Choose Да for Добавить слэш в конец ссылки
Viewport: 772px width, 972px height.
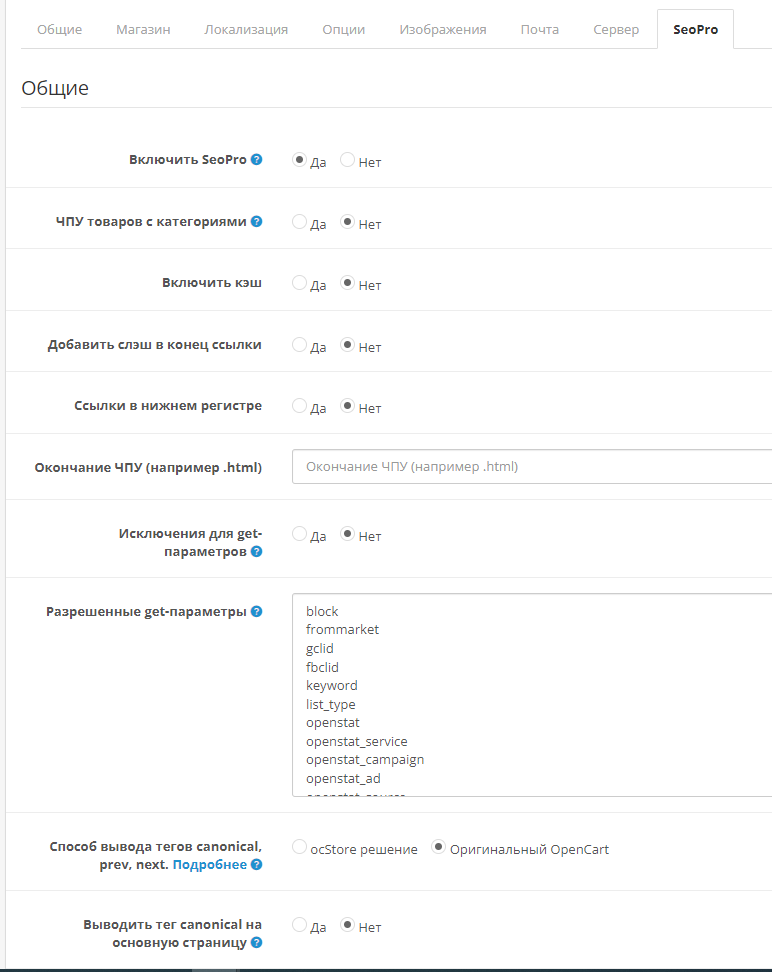pos(299,345)
